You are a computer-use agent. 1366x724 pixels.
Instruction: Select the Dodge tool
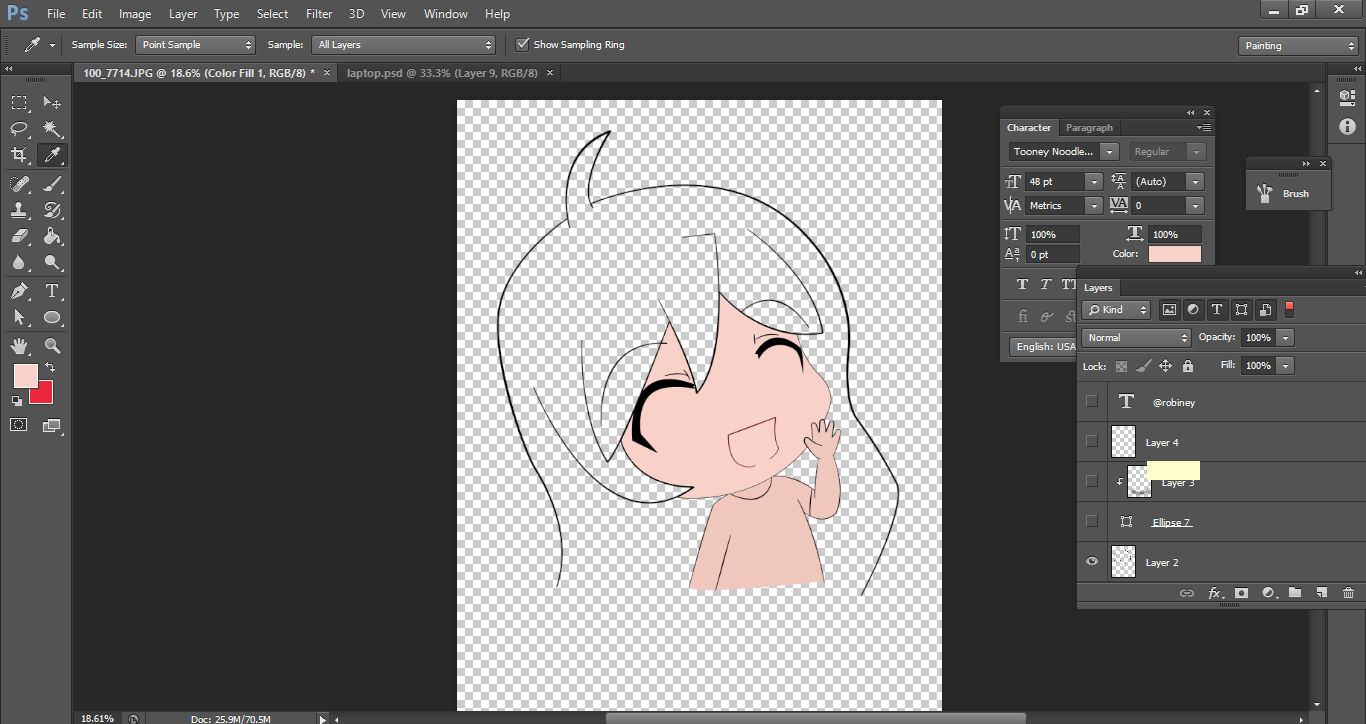(52, 263)
